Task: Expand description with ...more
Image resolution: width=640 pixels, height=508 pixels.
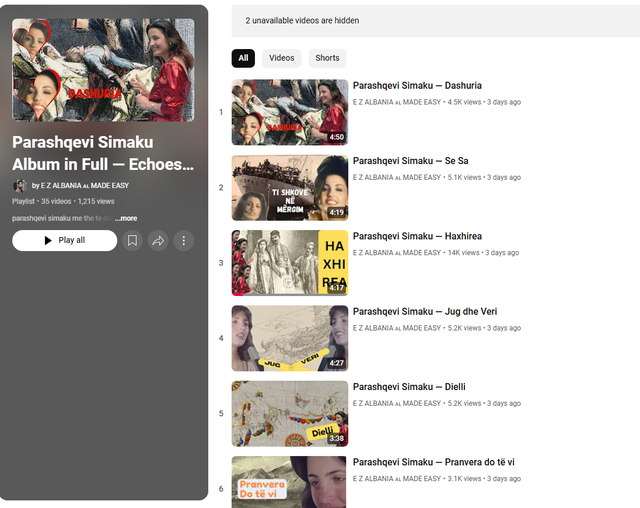Action: tap(126, 217)
